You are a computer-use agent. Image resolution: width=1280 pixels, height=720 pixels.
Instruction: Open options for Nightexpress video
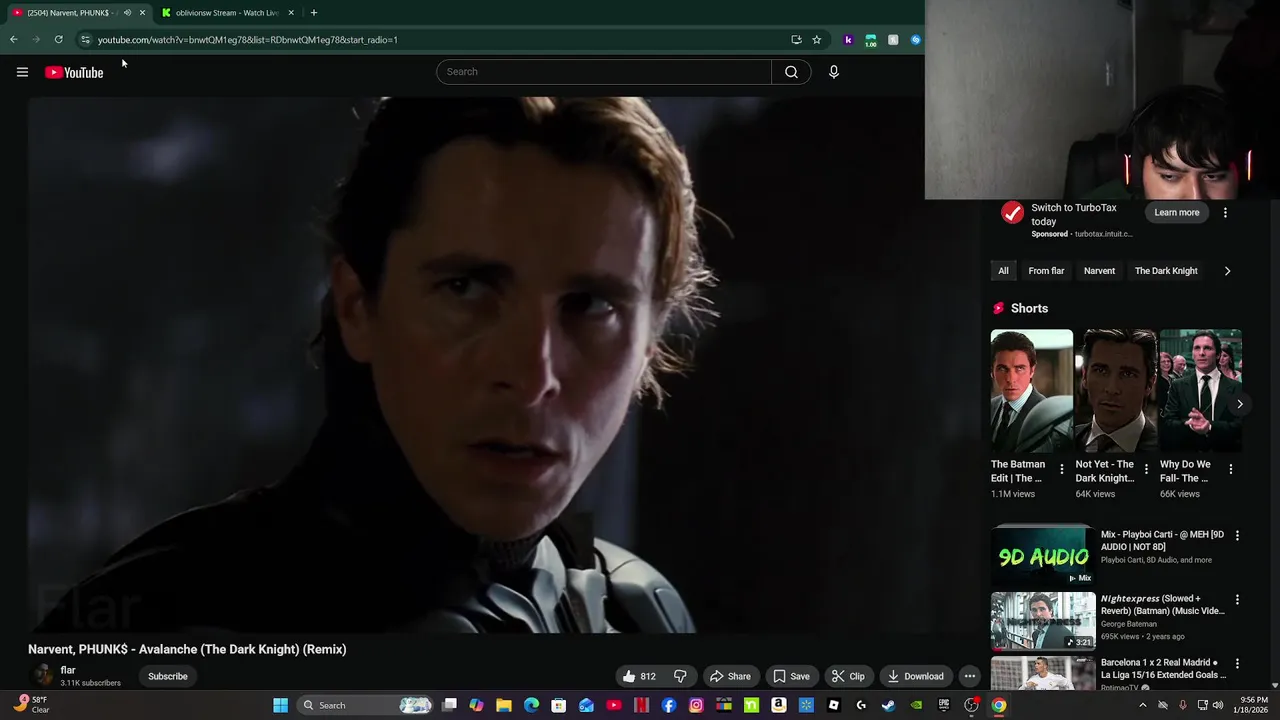point(1237,600)
